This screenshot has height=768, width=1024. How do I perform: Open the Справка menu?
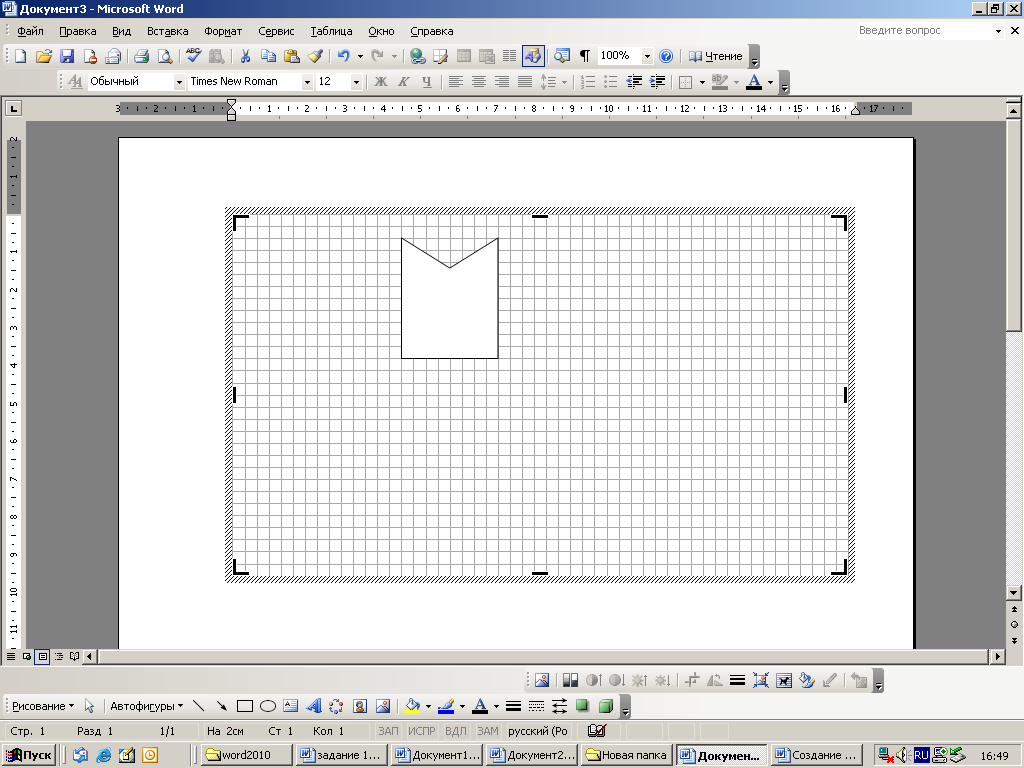tap(432, 31)
